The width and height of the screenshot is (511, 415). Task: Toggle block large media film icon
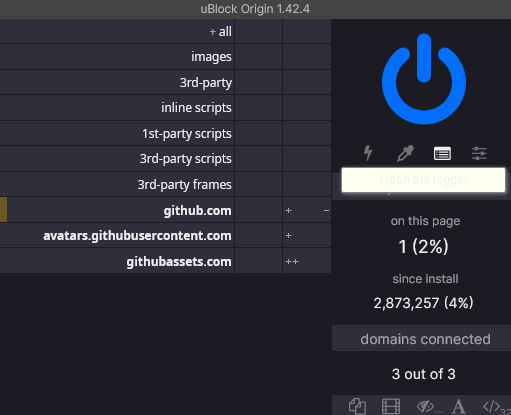(x=391, y=407)
